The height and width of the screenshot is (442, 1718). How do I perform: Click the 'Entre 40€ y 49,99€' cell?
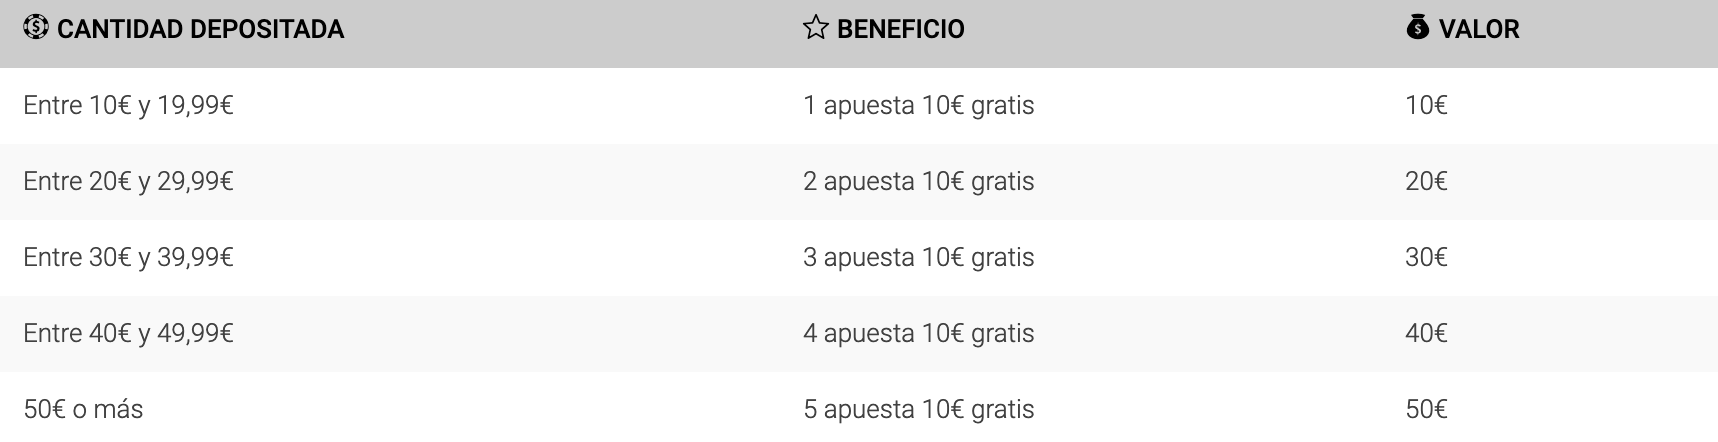click(x=128, y=334)
